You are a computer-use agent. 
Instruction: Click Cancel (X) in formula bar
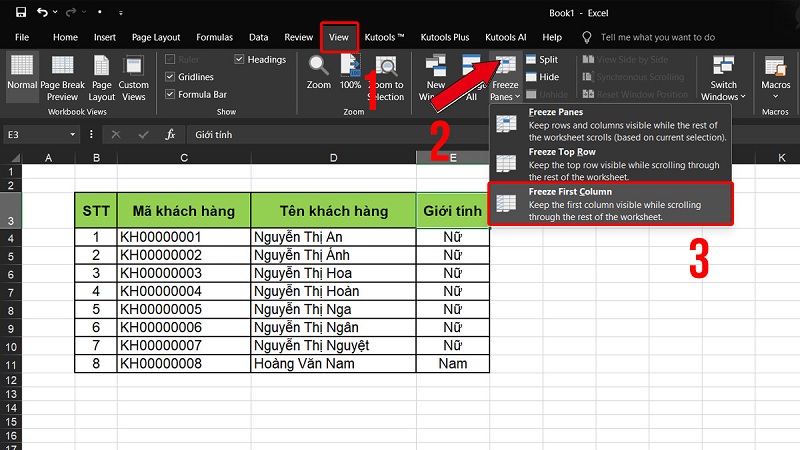pos(116,135)
